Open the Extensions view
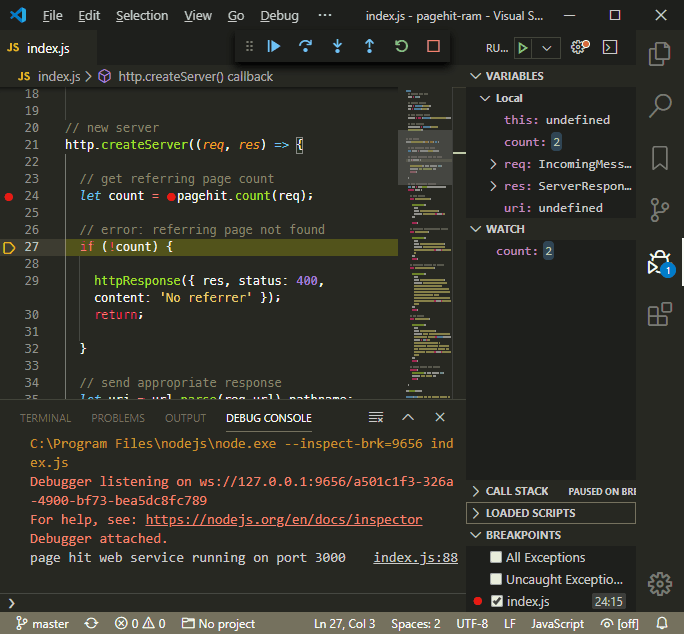This screenshot has width=684, height=634. (660, 314)
